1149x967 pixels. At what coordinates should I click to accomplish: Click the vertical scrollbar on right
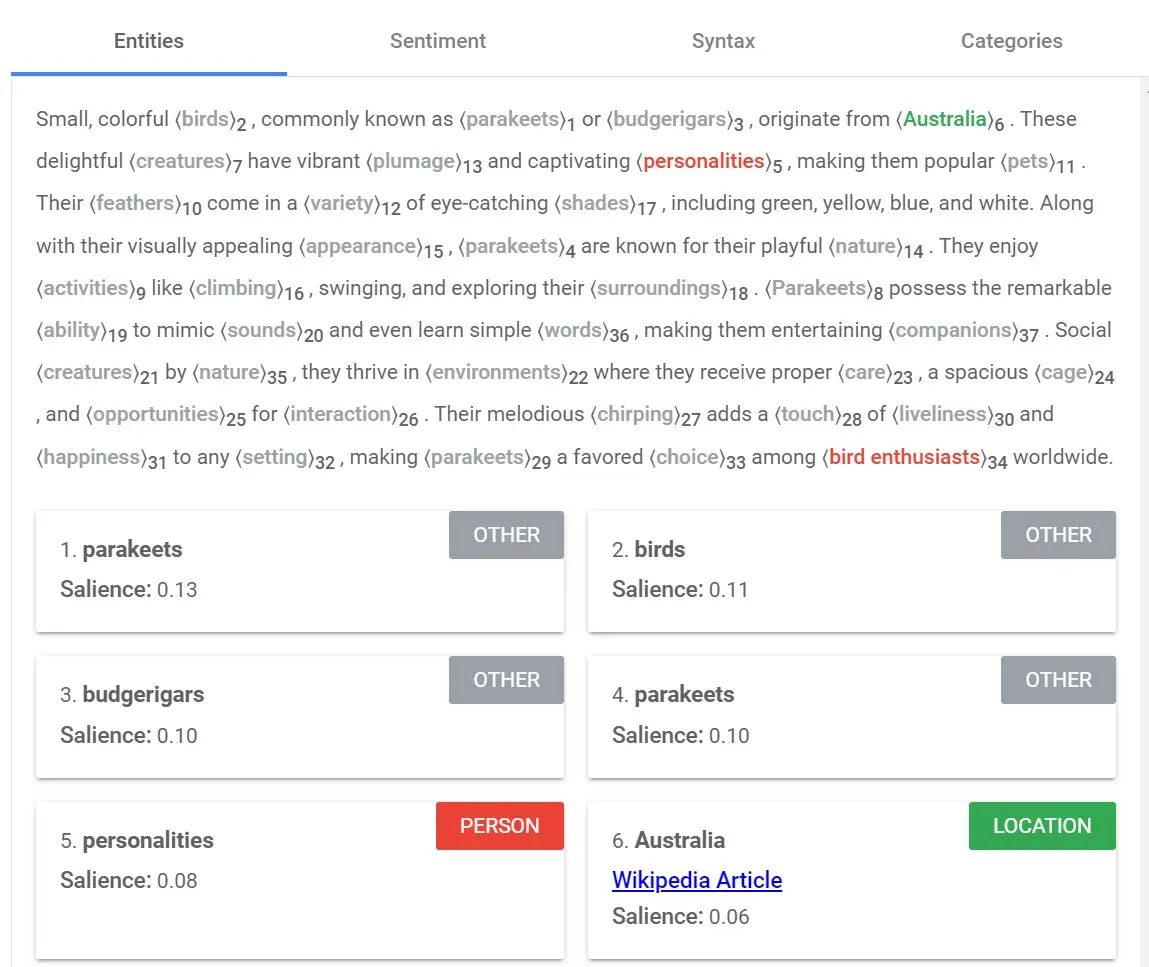pyautogui.click(x=1143, y=500)
